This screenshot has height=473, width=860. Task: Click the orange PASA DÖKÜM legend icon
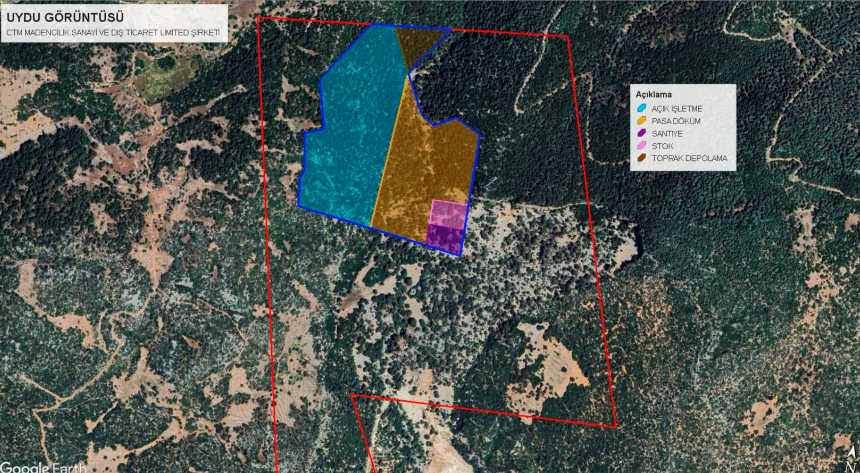coord(641,120)
